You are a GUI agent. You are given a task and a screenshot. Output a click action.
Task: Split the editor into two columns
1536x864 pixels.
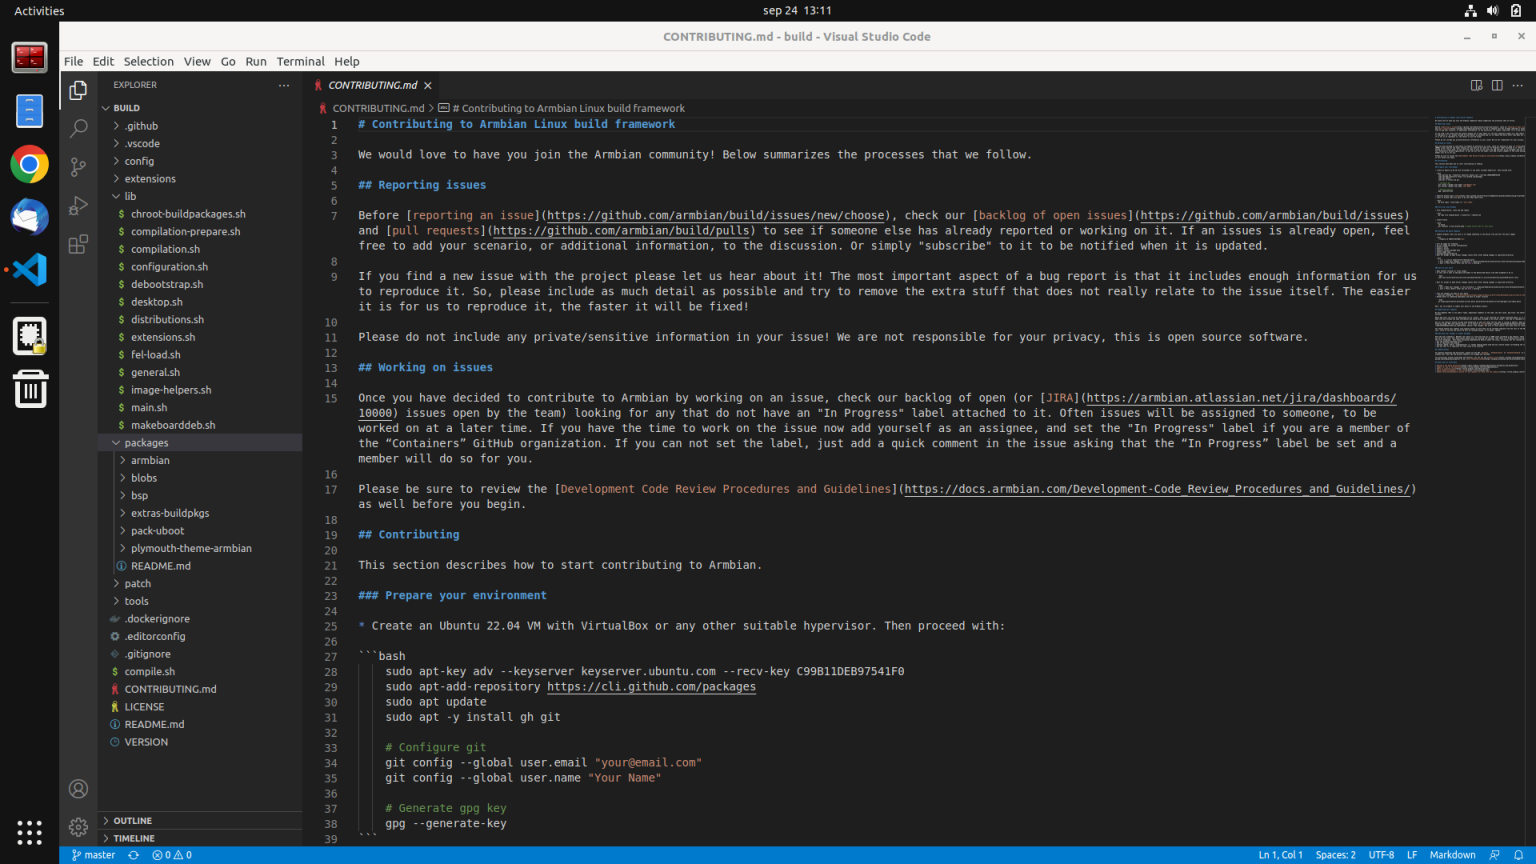[1497, 85]
